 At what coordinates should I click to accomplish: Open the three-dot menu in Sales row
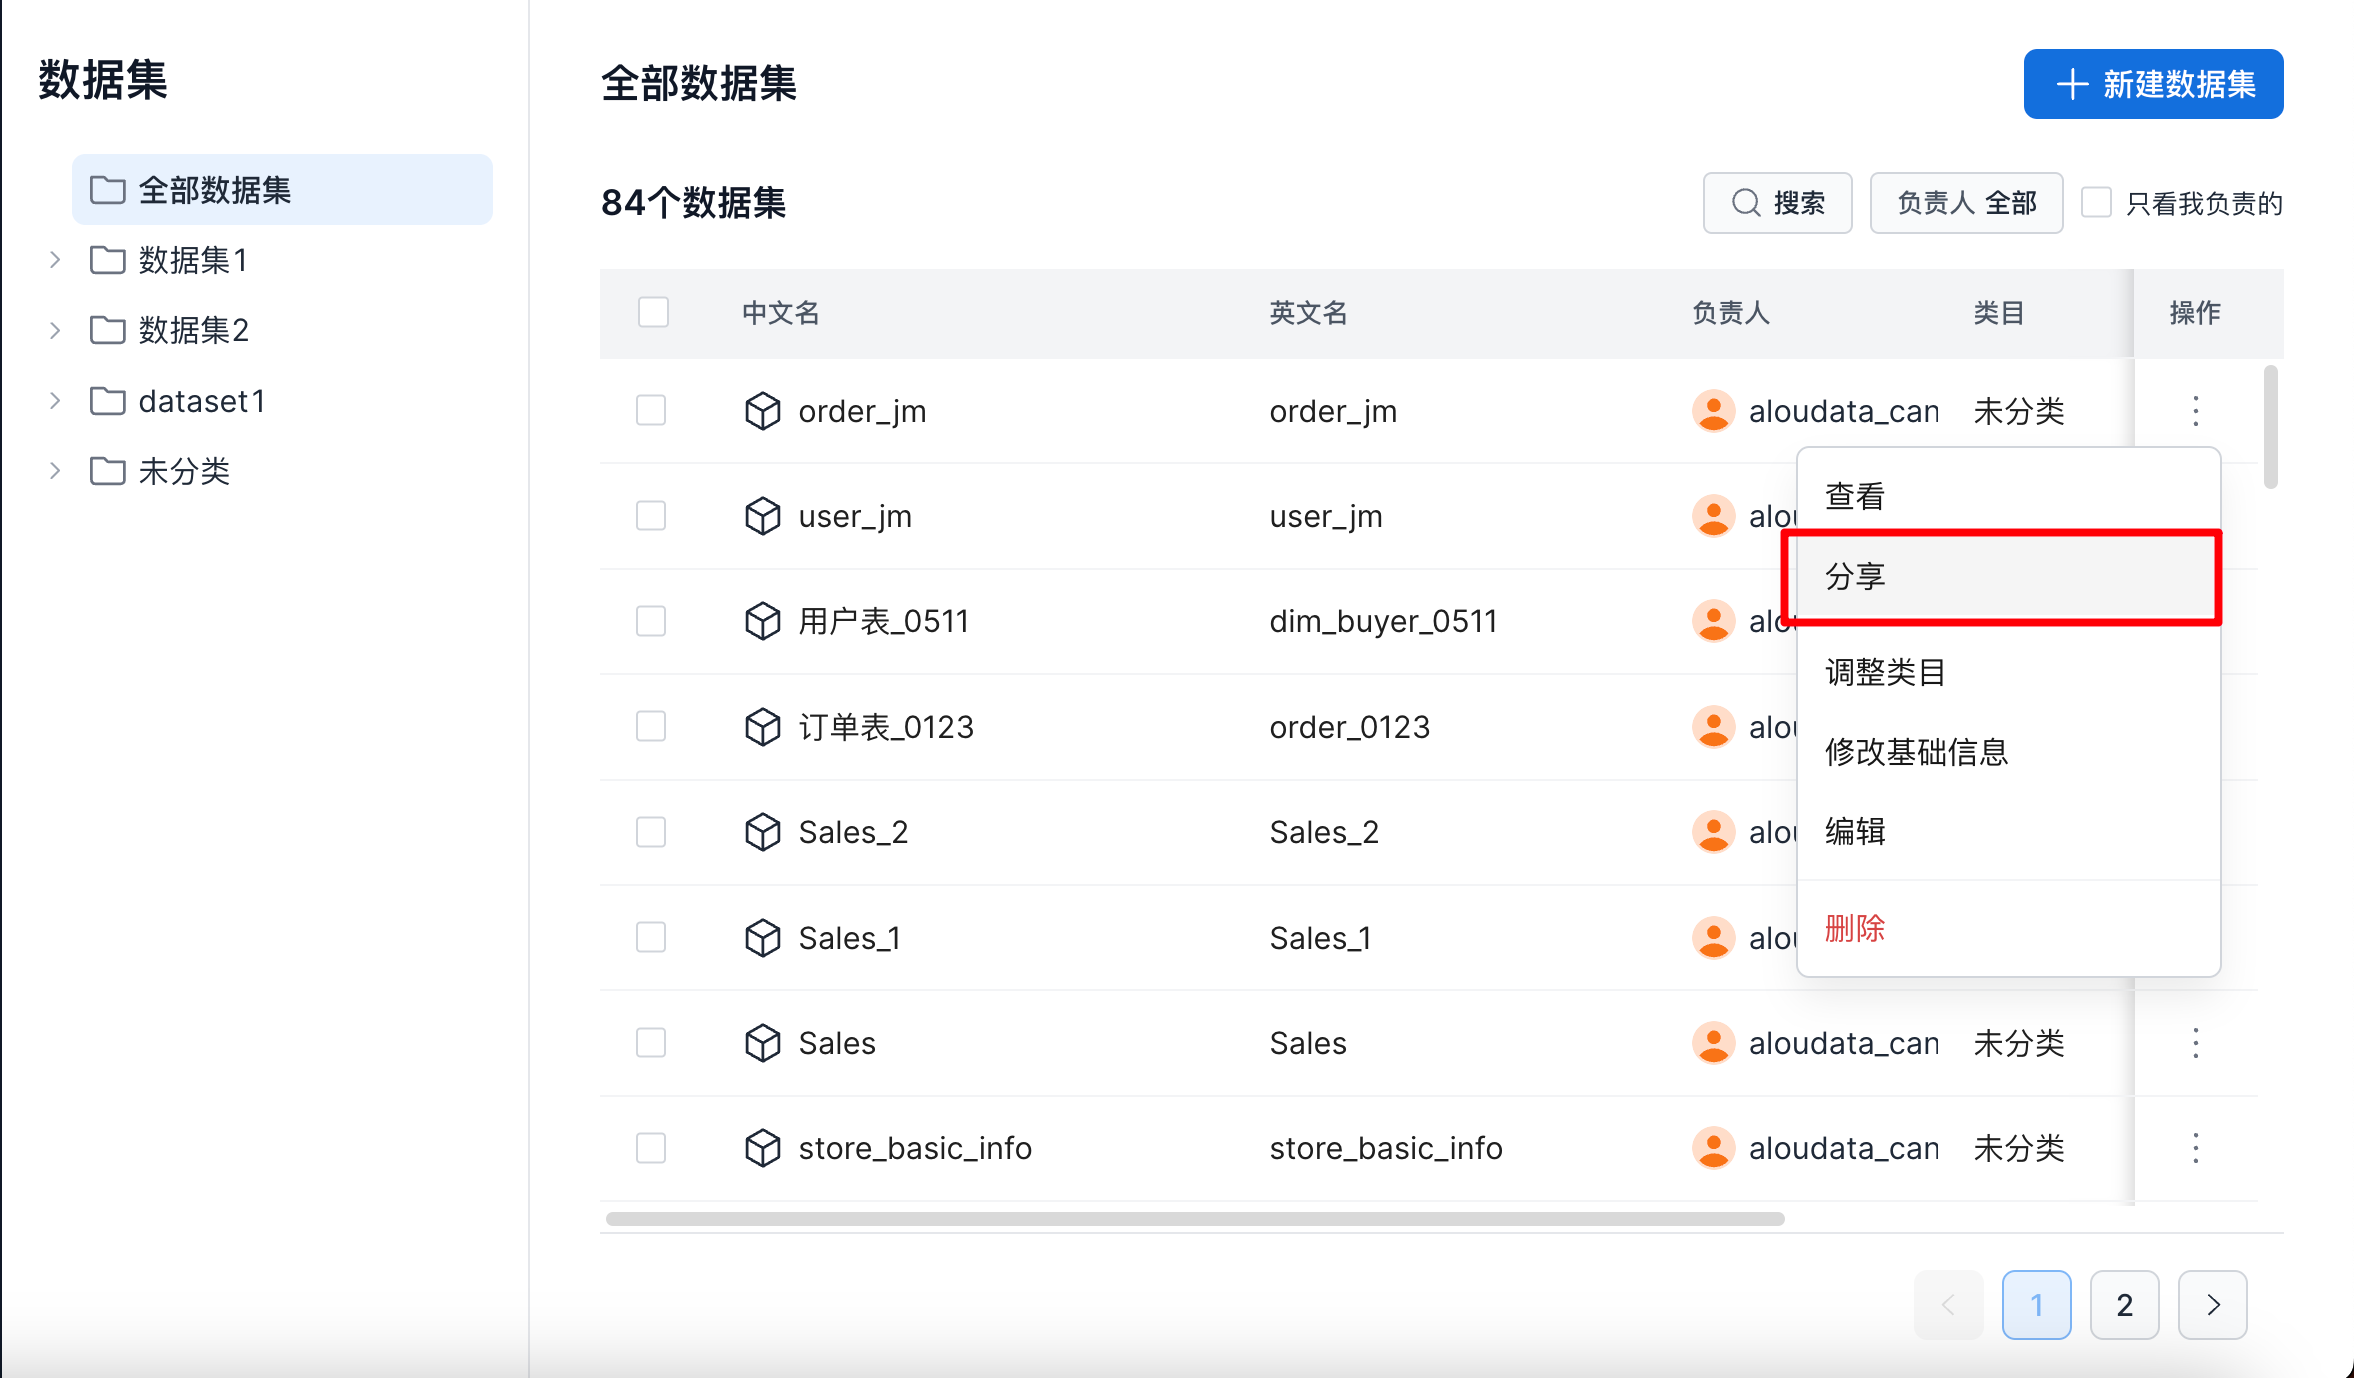click(x=2195, y=1043)
